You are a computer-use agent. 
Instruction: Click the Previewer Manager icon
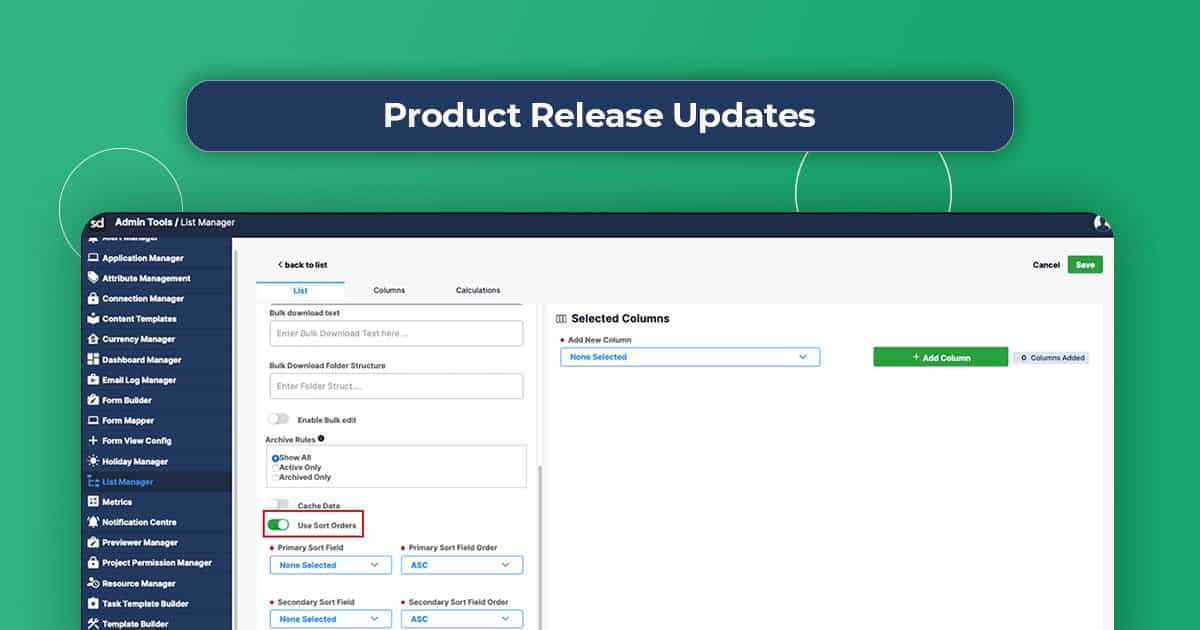[x=93, y=542]
